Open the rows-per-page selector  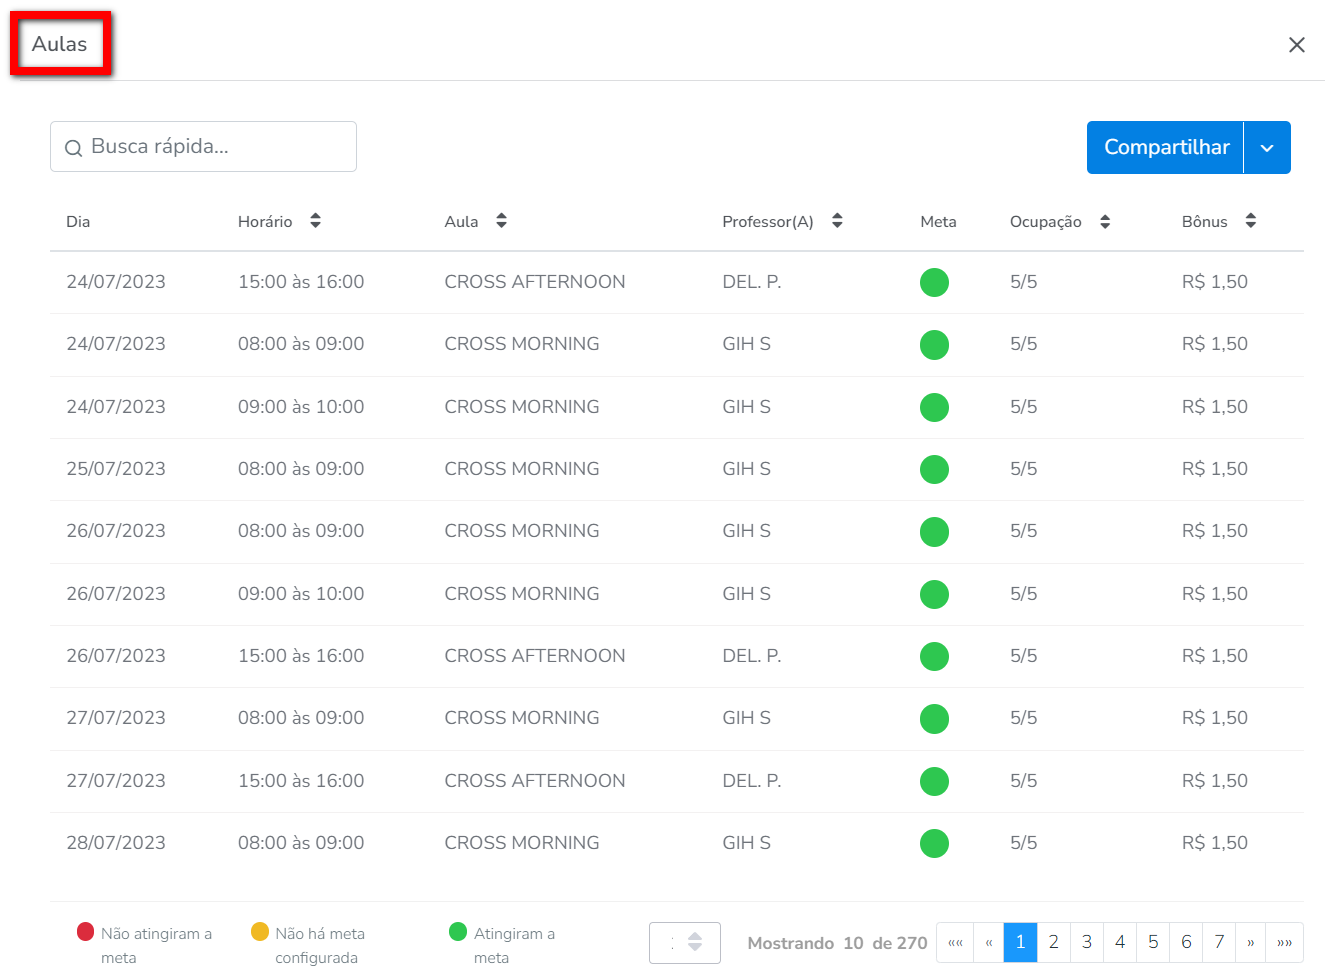pyautogui.click(x=685, y=942)
